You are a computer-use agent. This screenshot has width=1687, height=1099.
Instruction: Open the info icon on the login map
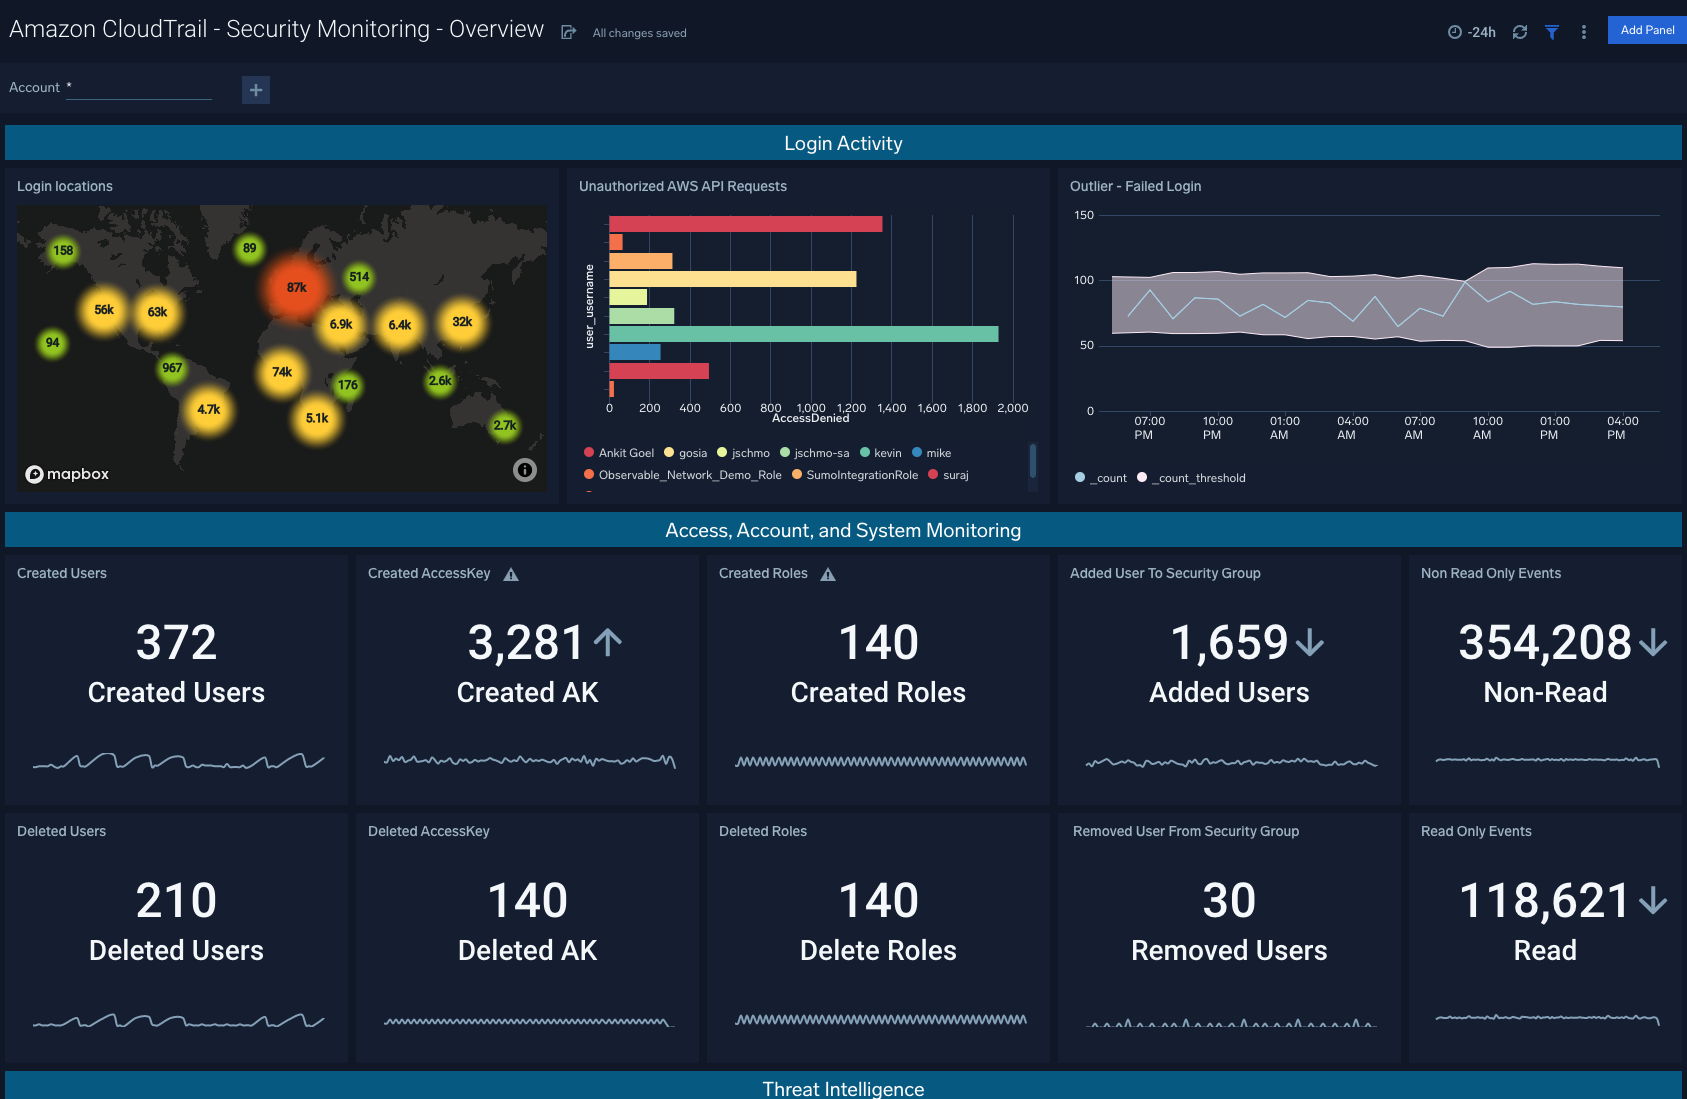[x=525, y=469]
